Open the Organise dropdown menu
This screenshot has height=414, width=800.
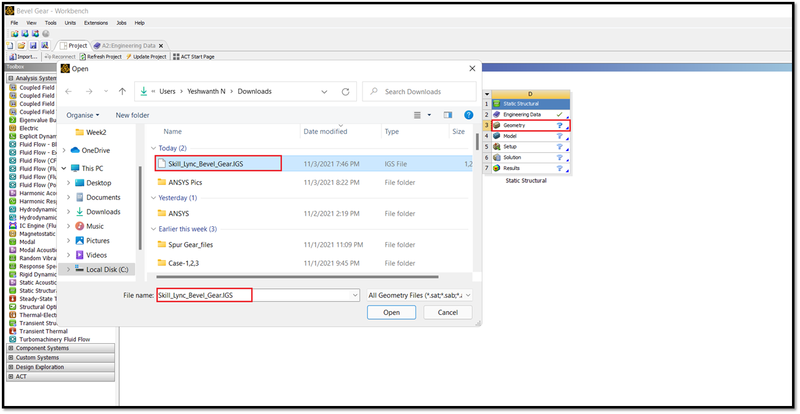point(83,115)
